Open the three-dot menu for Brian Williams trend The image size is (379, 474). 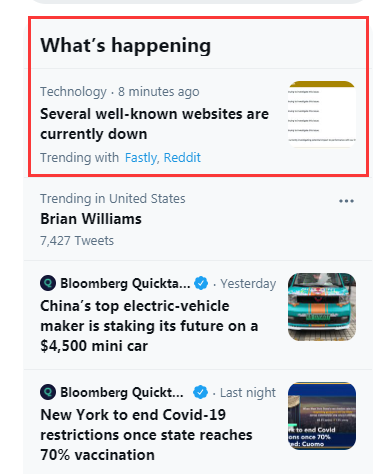(346, 201)
